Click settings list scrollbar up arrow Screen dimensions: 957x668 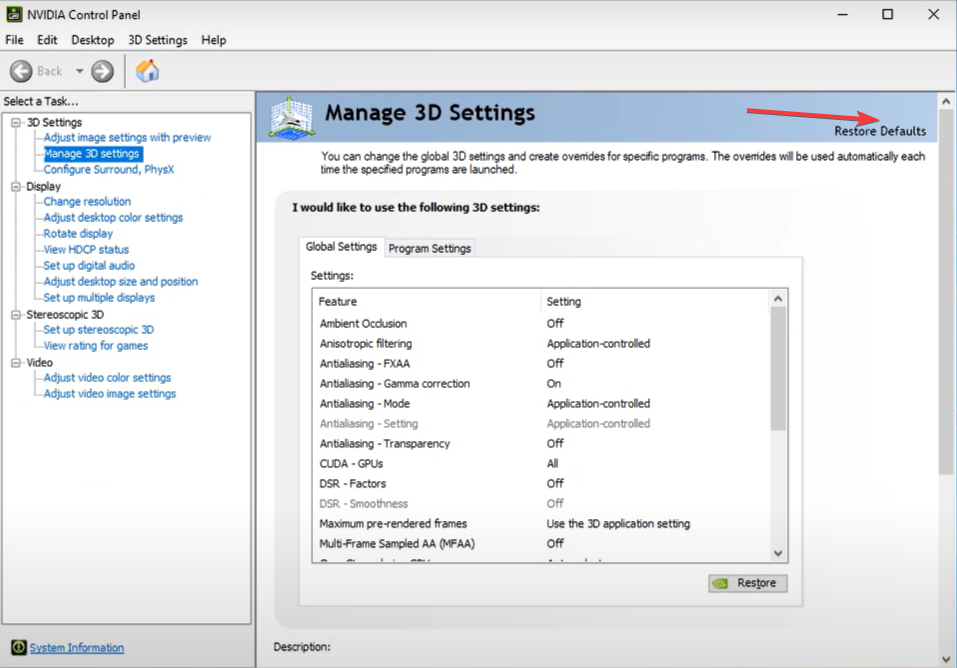(x=778, y=299)
